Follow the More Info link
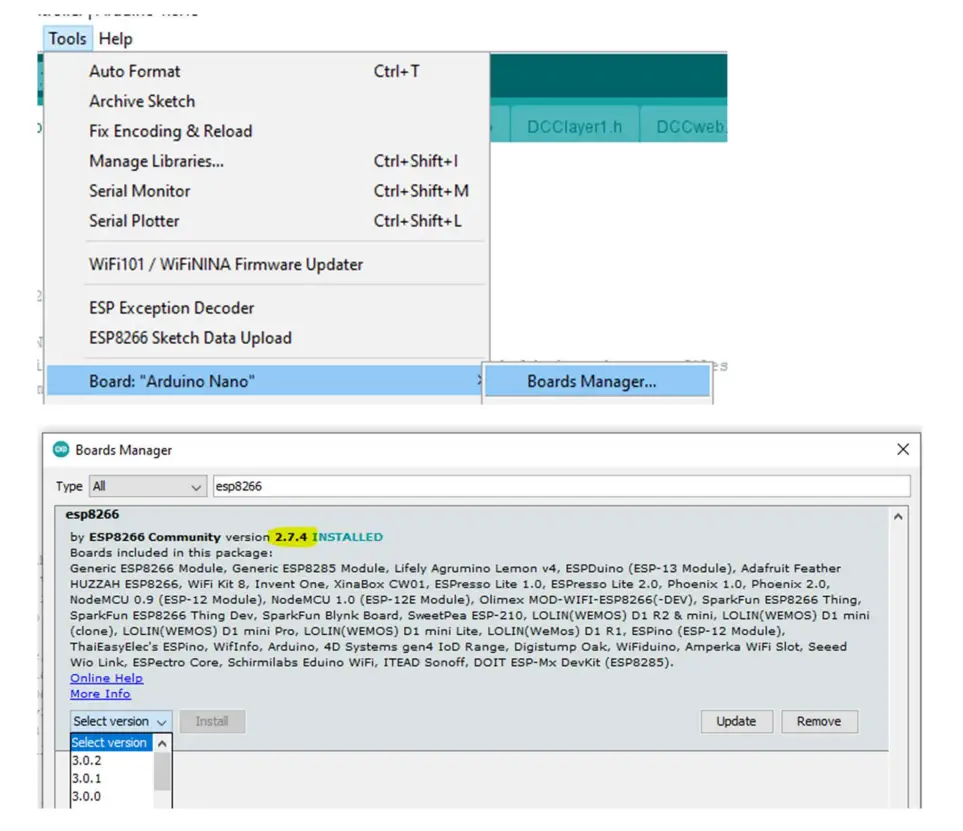Screen dimensions: 963x831 pyautogui.click(x=100, y=694)
